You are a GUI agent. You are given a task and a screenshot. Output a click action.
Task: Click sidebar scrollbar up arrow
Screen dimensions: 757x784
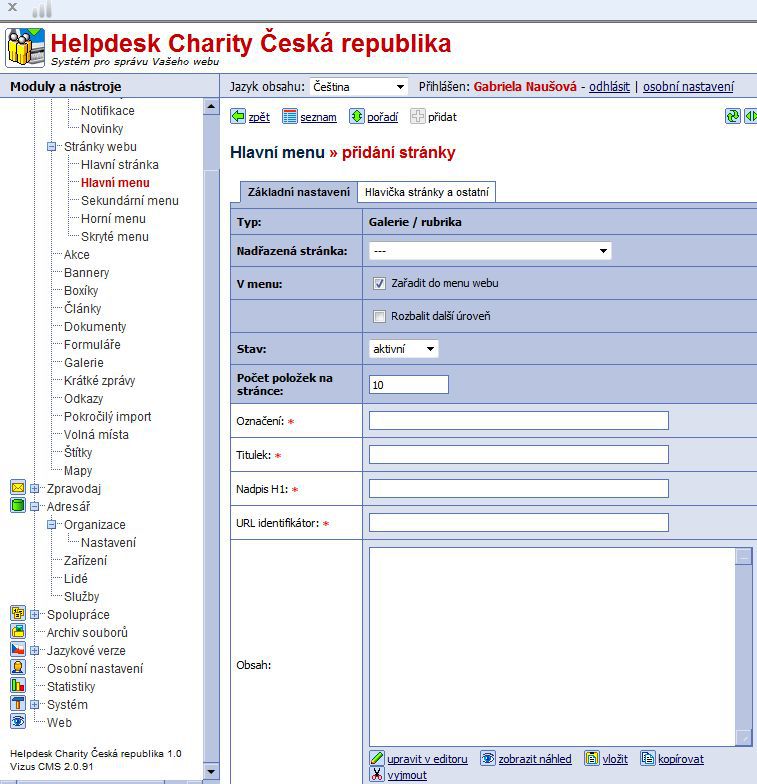tap(211, 106)
